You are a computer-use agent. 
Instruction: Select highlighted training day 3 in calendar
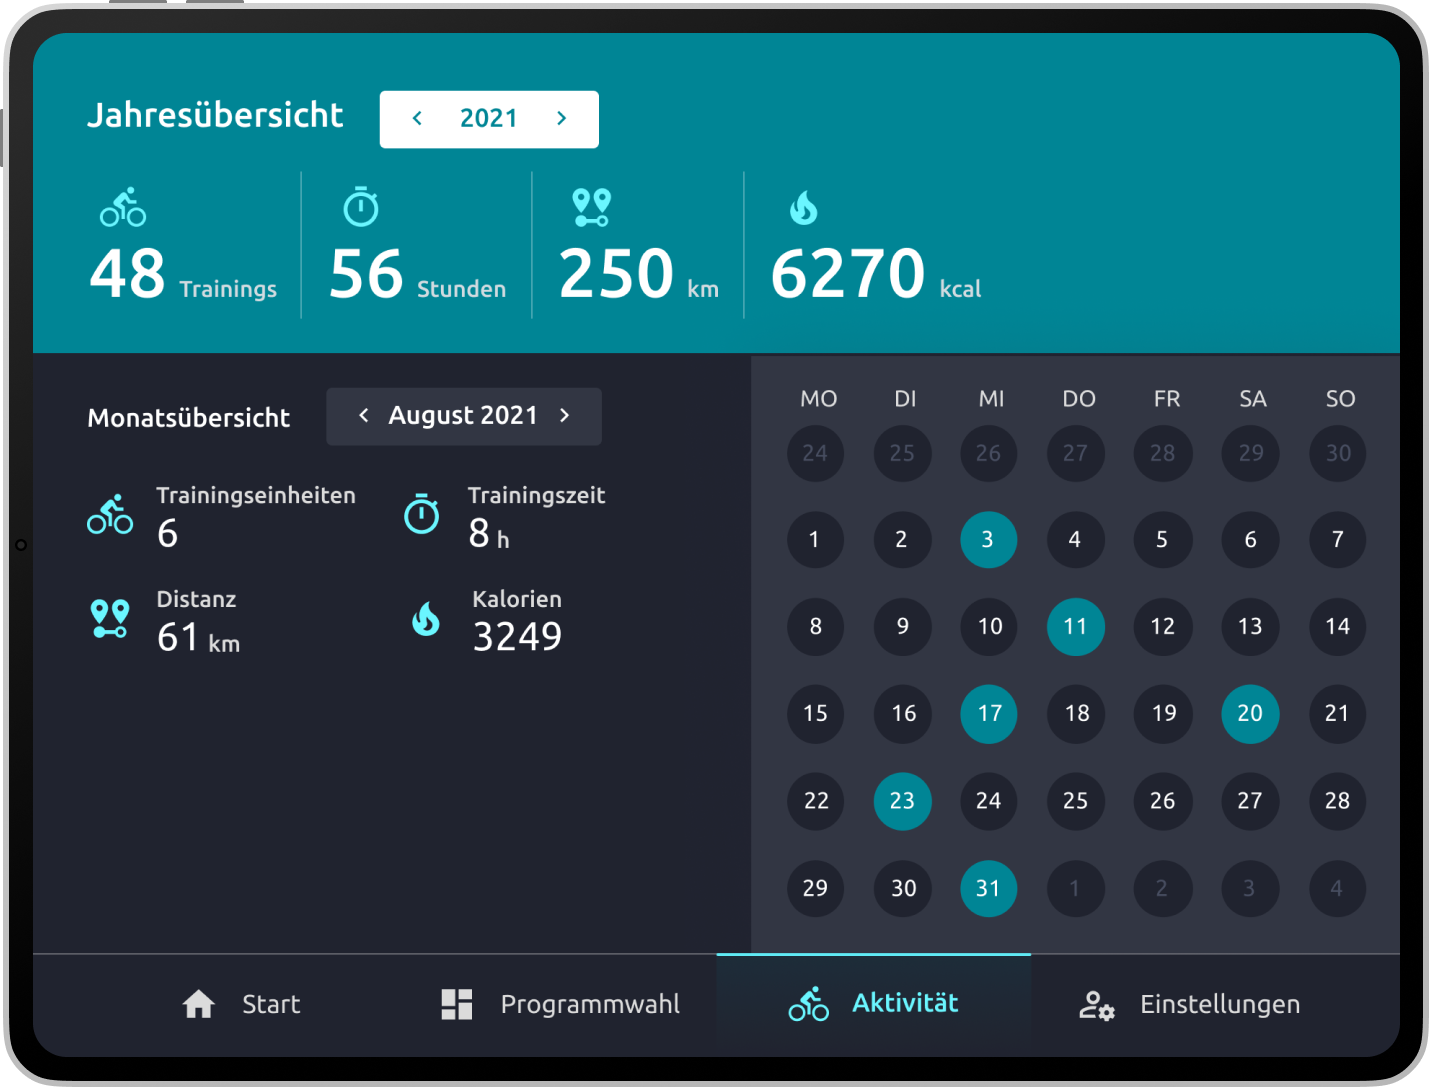click(x=988, y=540)
